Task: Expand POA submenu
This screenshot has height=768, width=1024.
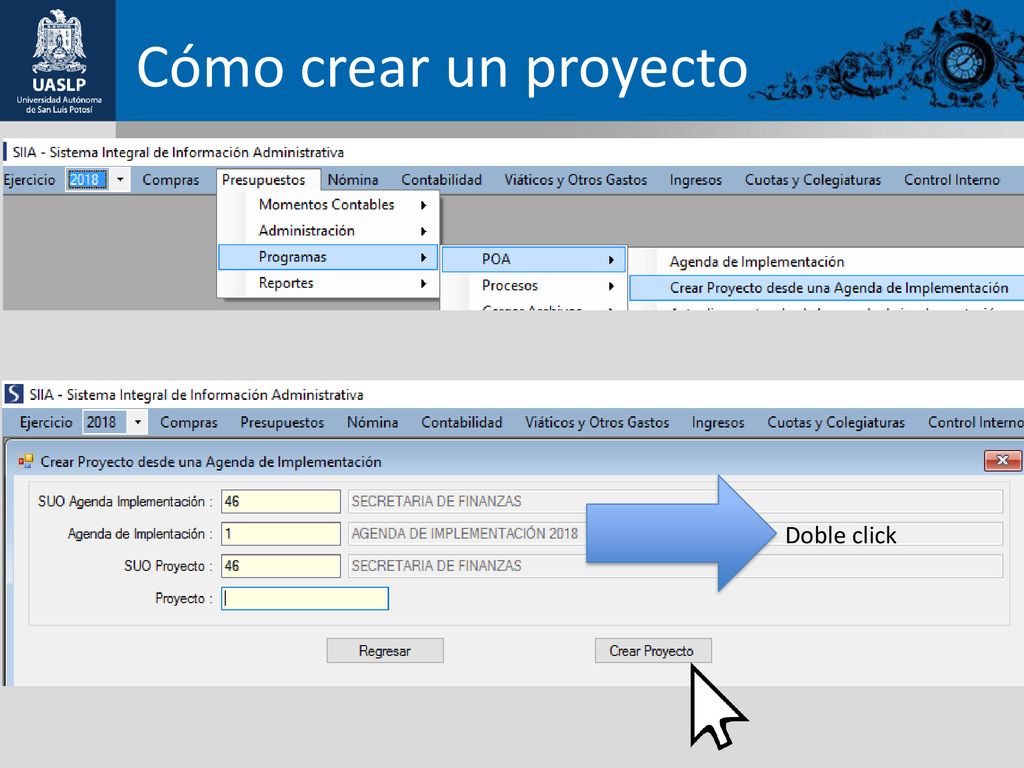Action: pyautogui.click(x=534, y=259)
